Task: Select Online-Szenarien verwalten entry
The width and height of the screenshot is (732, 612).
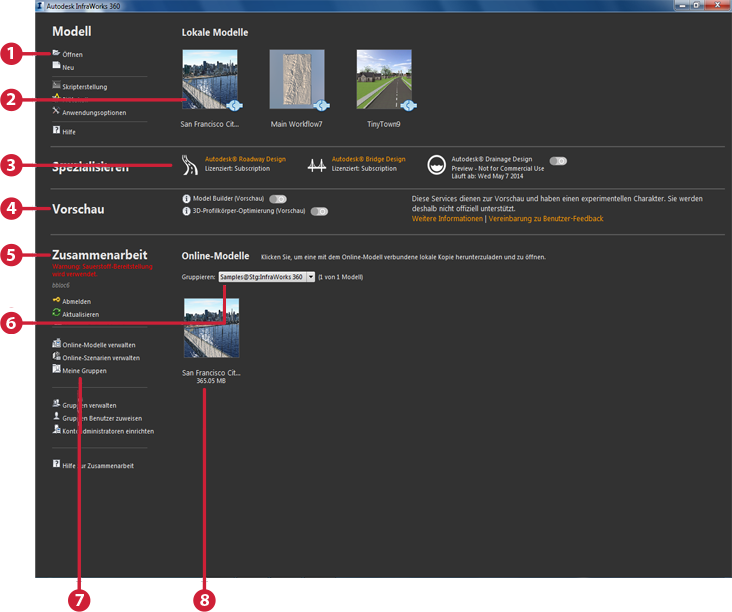Action: point(101,358)
